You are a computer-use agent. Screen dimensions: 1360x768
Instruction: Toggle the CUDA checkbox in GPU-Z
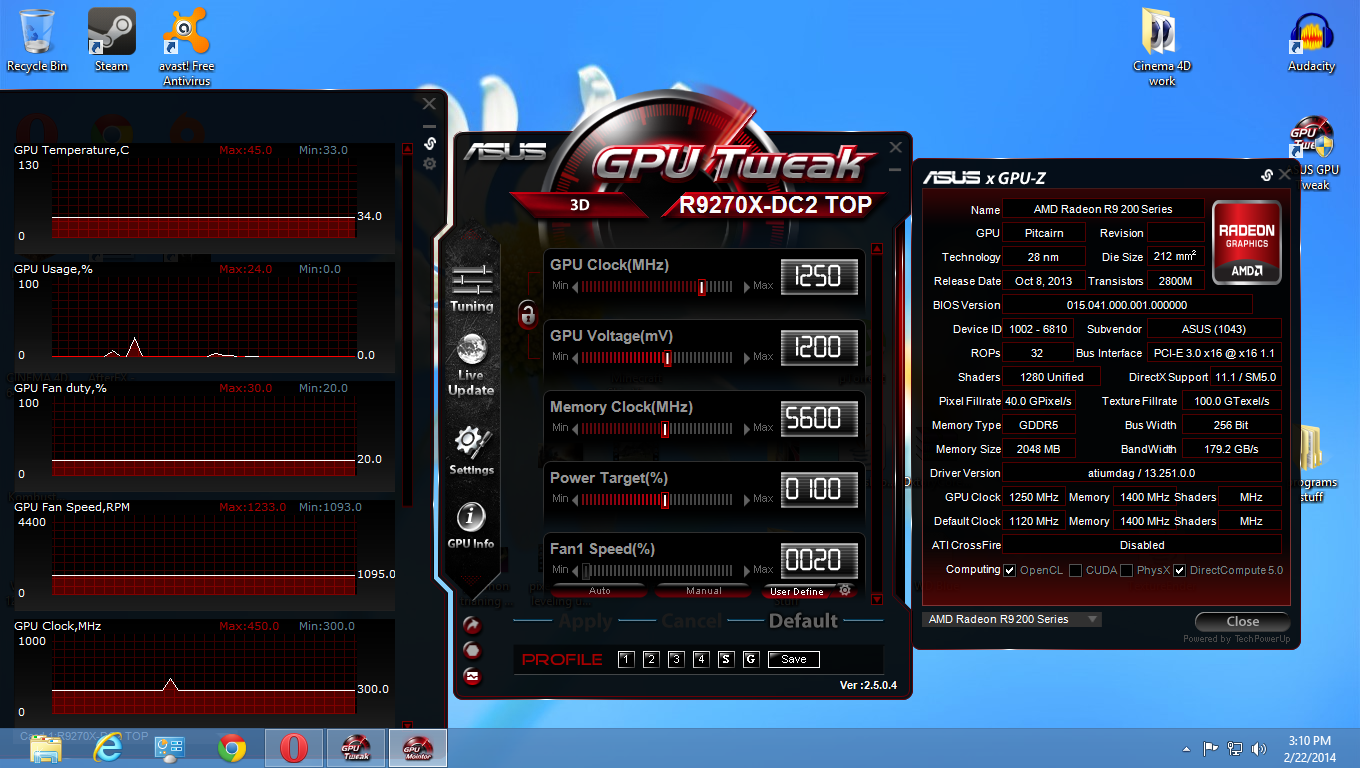1075,570
